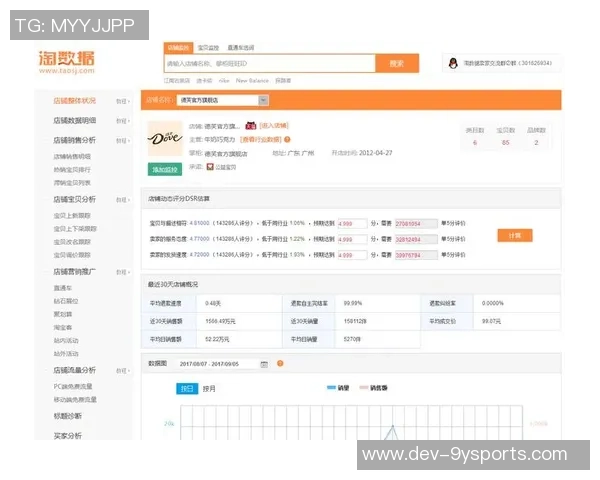
Task: Select the 宝贝监控 search tab
Action: (x=208, y=47)
